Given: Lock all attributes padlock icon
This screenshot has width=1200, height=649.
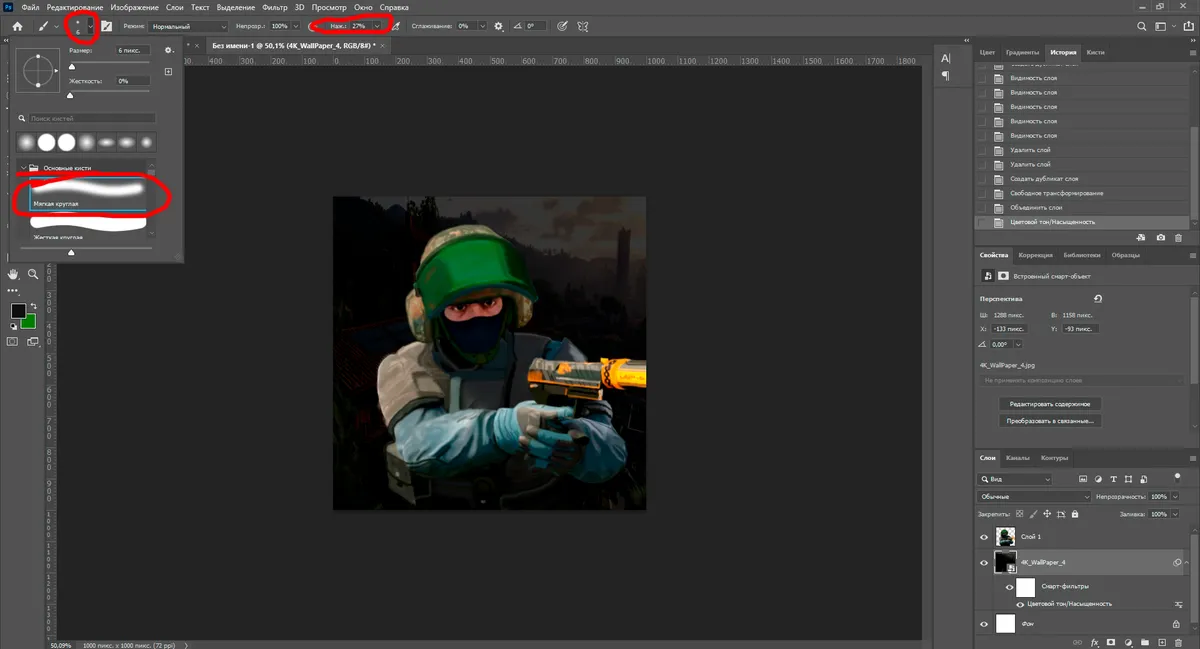Looking at the screenshot, I should point(1075,514).
